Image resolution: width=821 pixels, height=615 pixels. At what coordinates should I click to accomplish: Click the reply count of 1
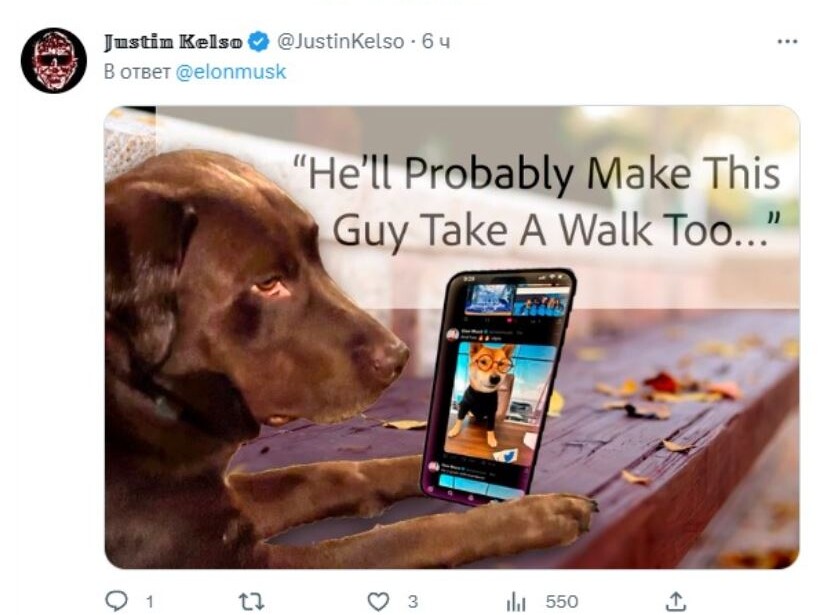click(149, 601)
